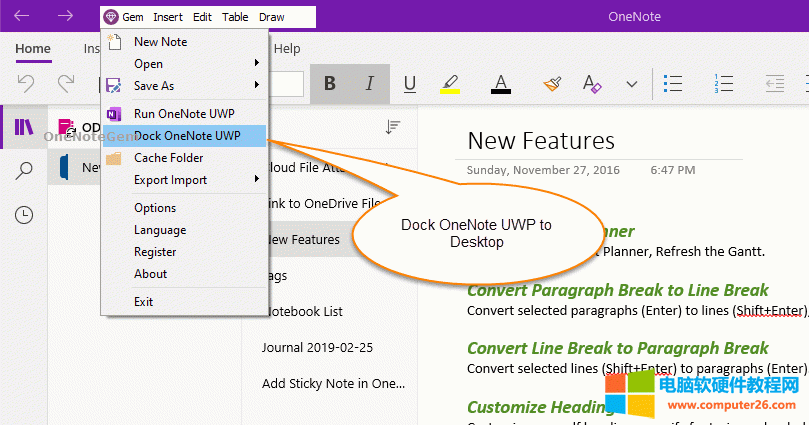
Task: Toggle the bulleted list
Action: [x=673, y=83]
